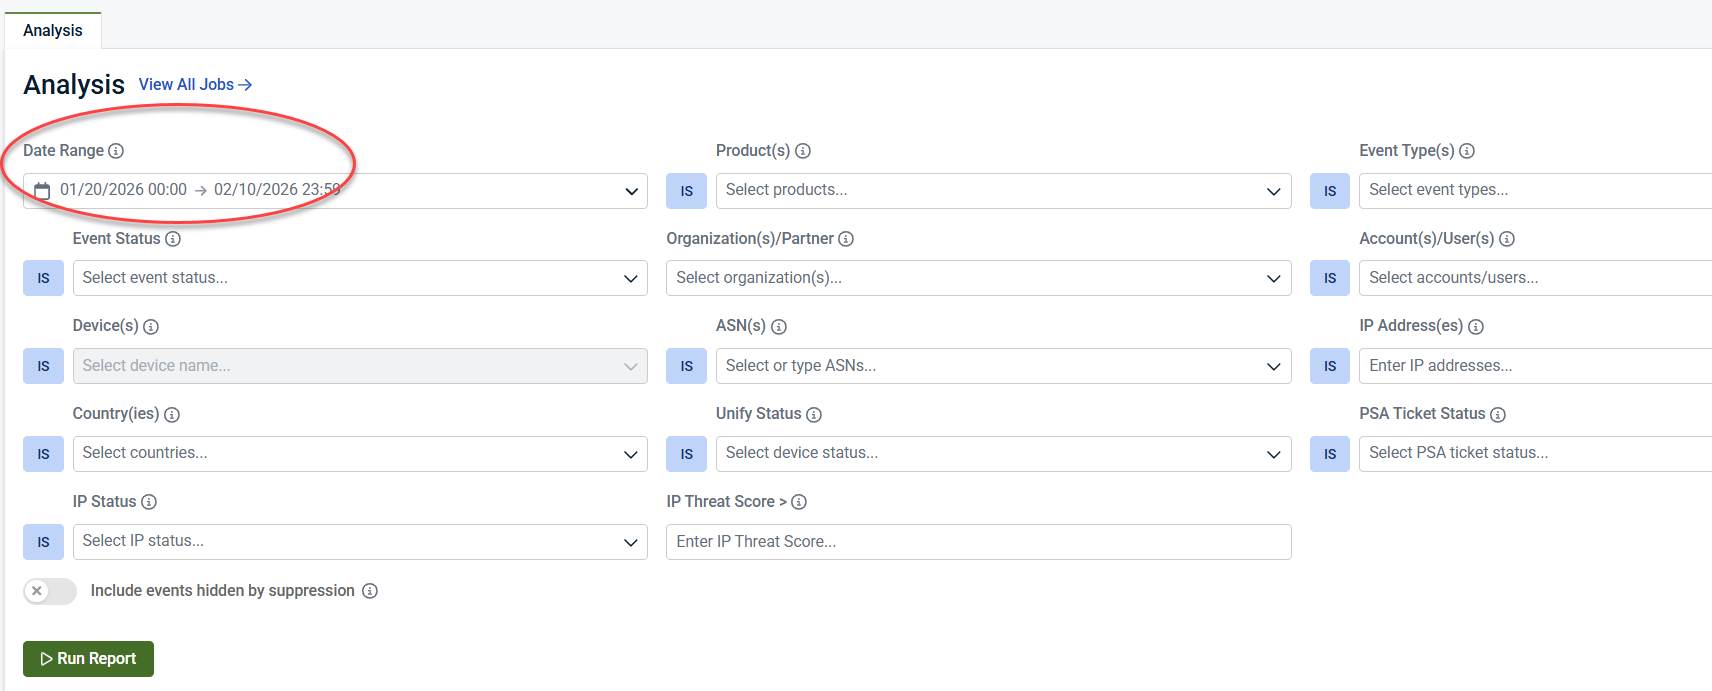The height and width of the screenshot is (691, 1712).
Task: Expand the Select products dropdown
Action: point(1003,191)
